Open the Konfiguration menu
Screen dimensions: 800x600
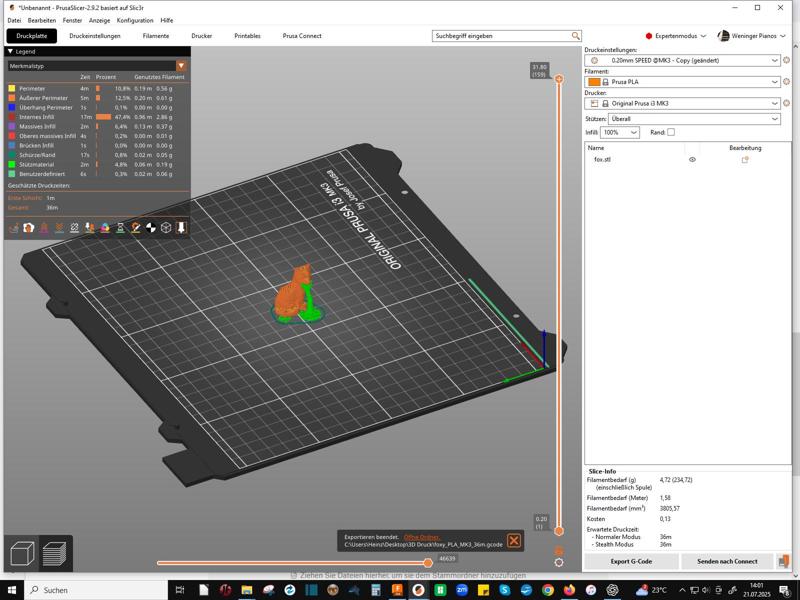point(135,20)
